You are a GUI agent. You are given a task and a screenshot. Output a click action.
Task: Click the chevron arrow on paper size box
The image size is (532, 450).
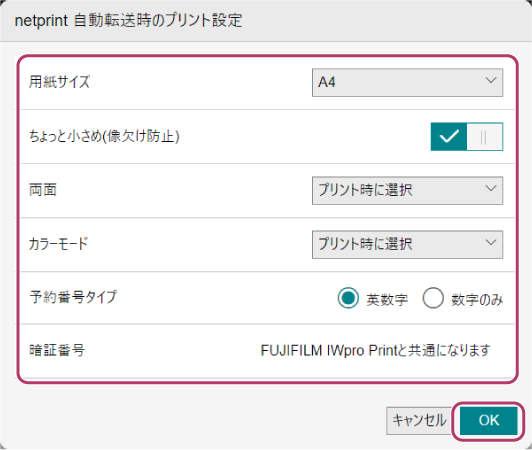pyautogui.click(x=491, y=80)
